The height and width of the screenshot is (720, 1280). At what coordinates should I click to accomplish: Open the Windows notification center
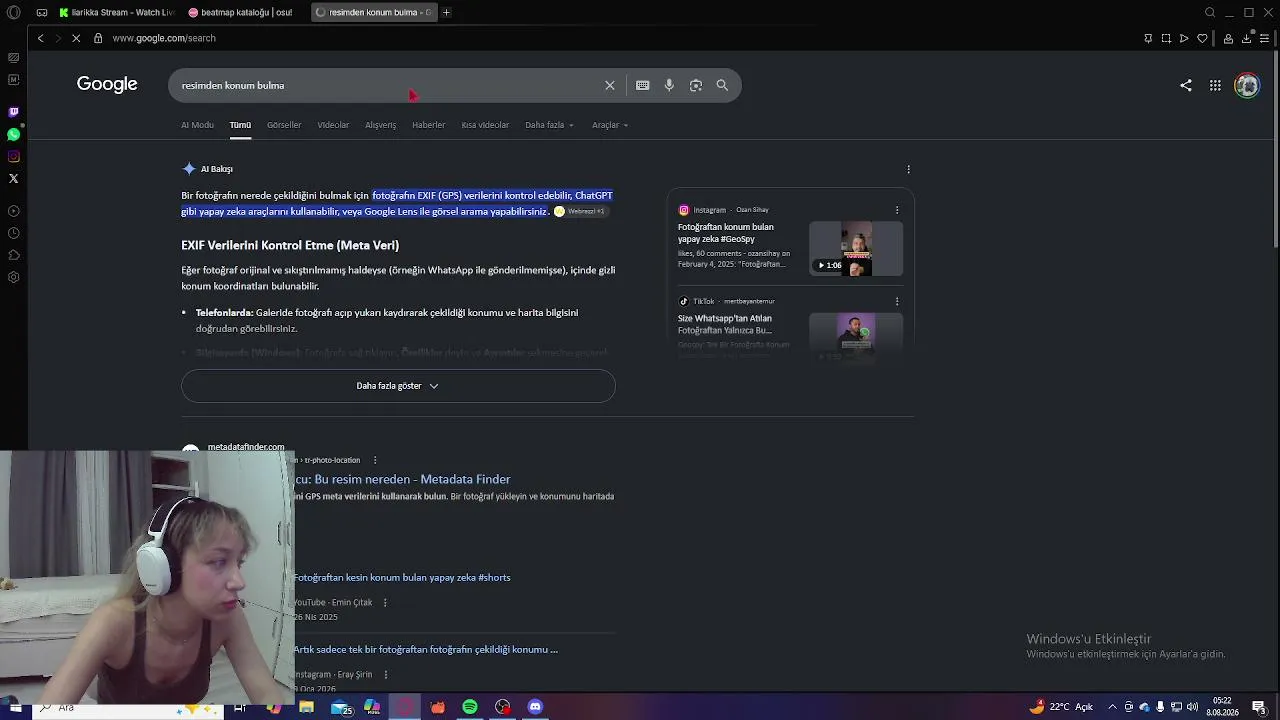click(x=1259, y=707)
